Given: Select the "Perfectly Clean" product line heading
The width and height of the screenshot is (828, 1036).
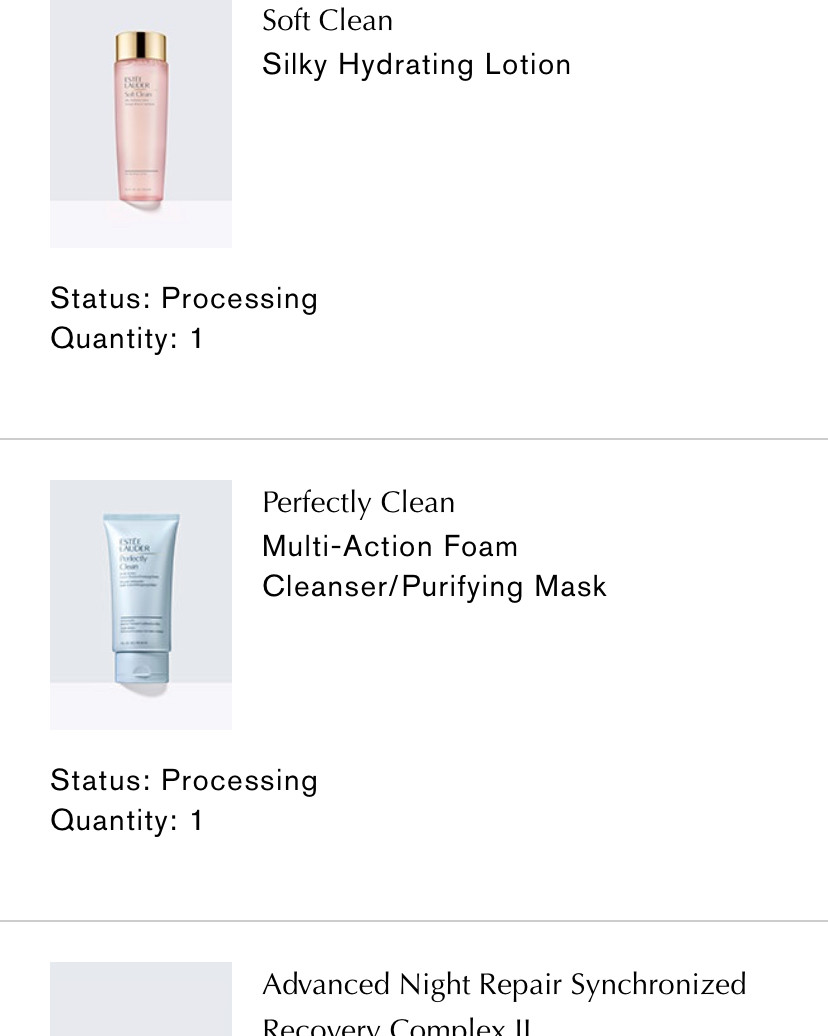Looking at the screenshot, I should click(x=358, y=502).
